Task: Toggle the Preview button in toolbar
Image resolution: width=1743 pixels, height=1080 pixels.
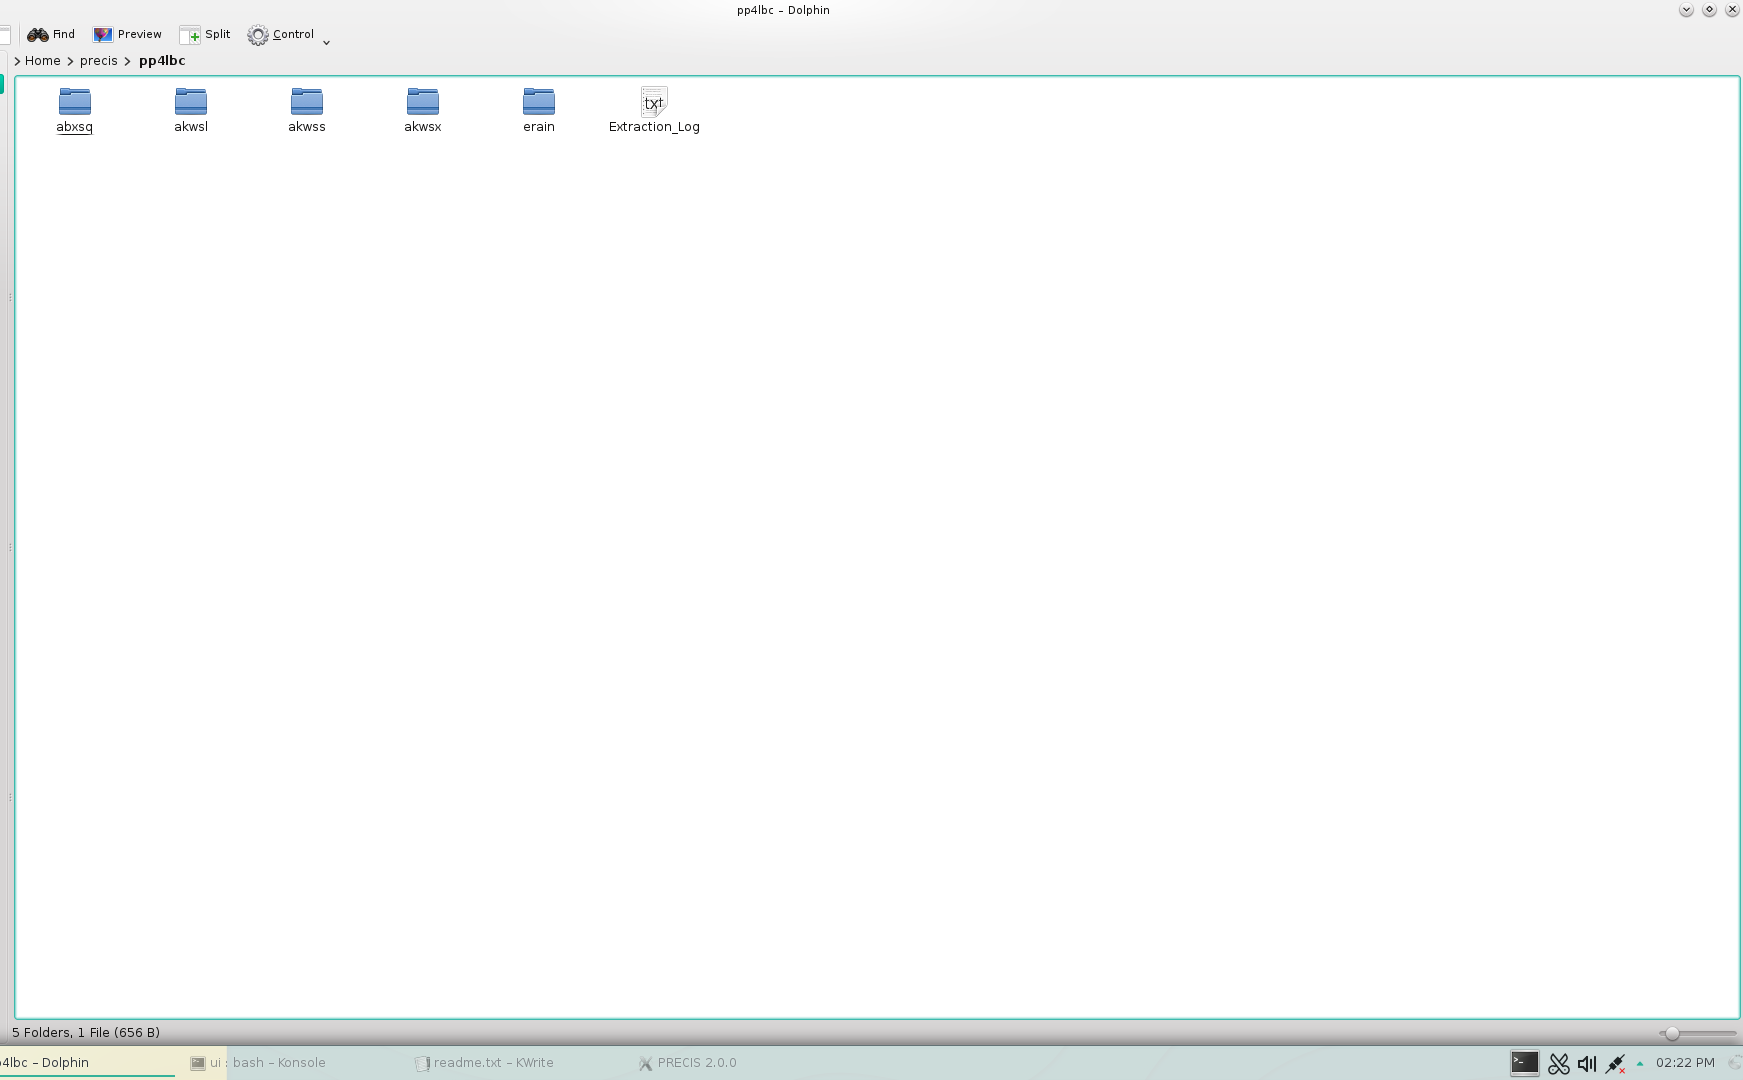Action: pos(127,34)
